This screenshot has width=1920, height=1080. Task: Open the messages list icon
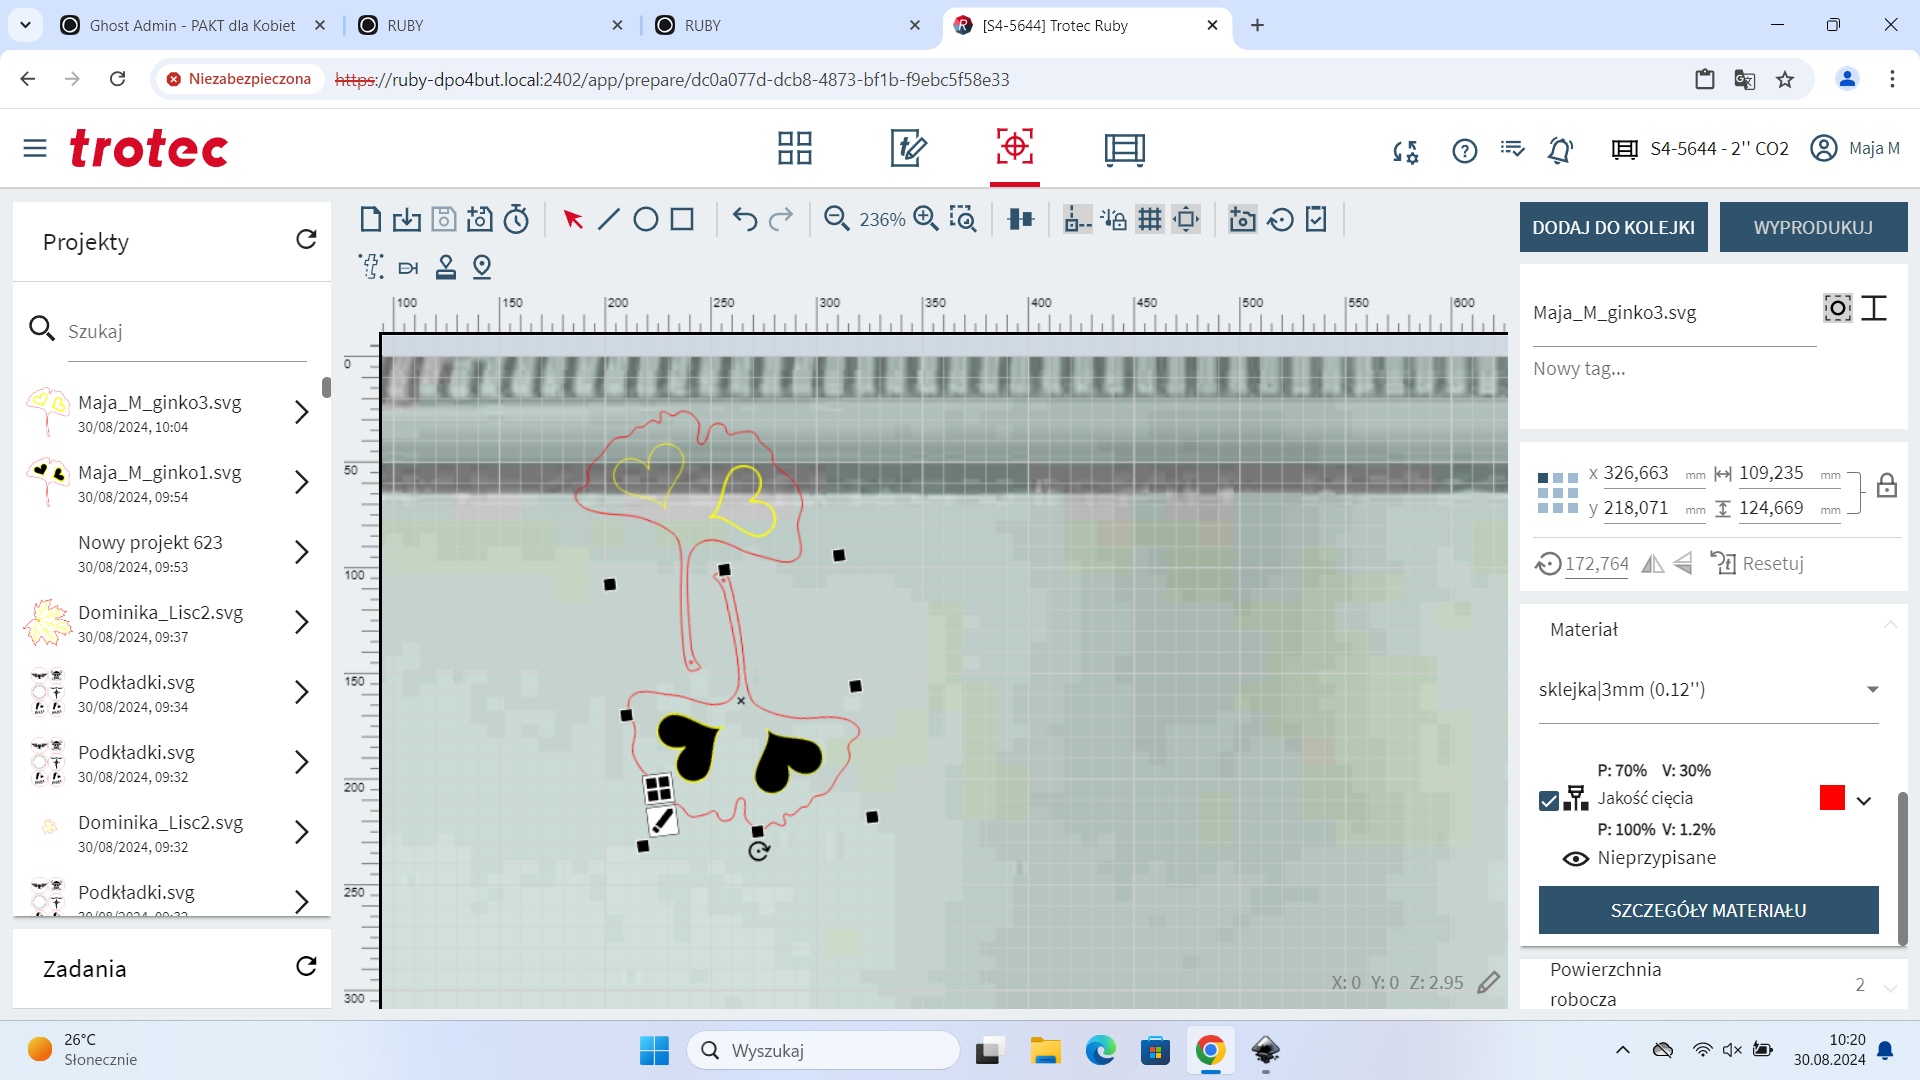coord(1512,149)
